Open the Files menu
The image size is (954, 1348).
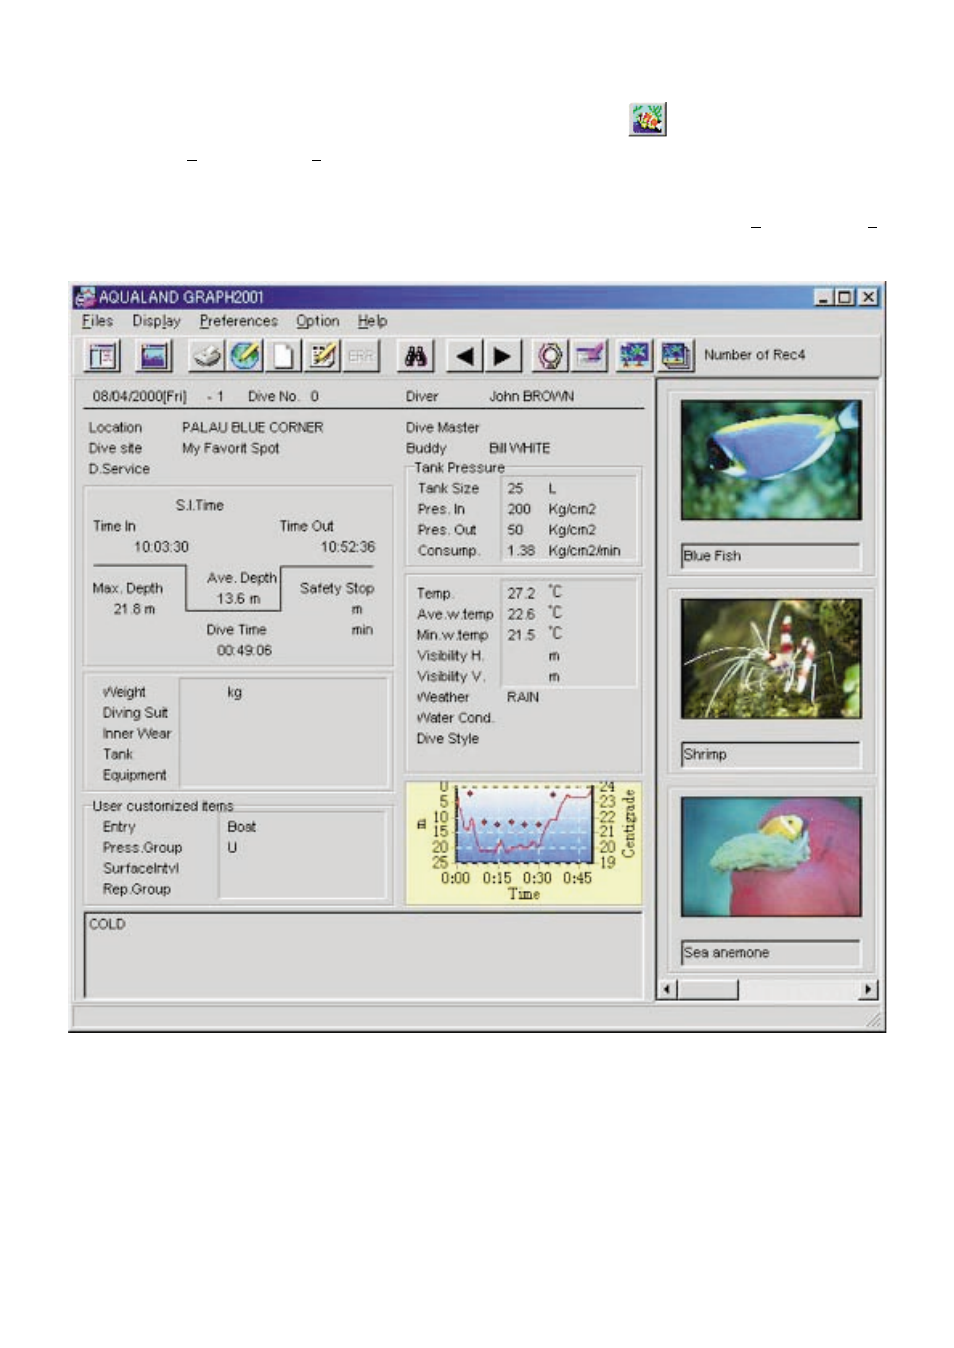[97, 321]
